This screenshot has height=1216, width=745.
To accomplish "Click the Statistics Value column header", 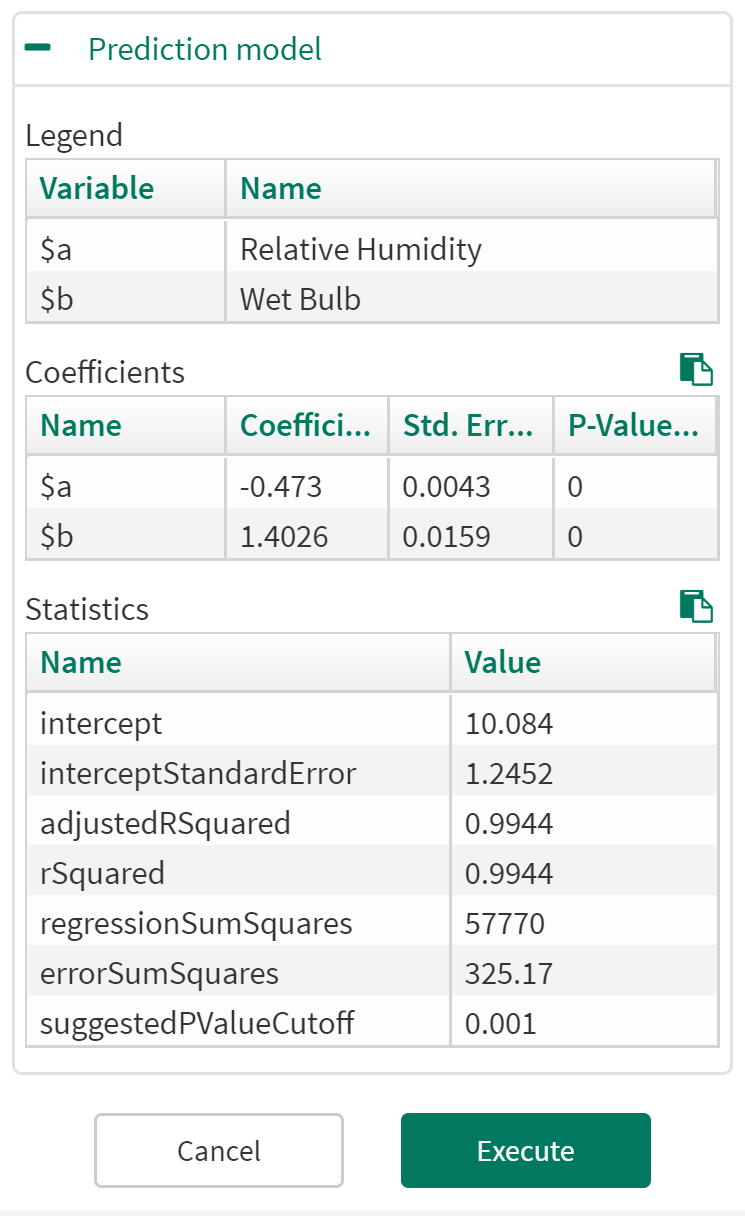I will [503, 662].
